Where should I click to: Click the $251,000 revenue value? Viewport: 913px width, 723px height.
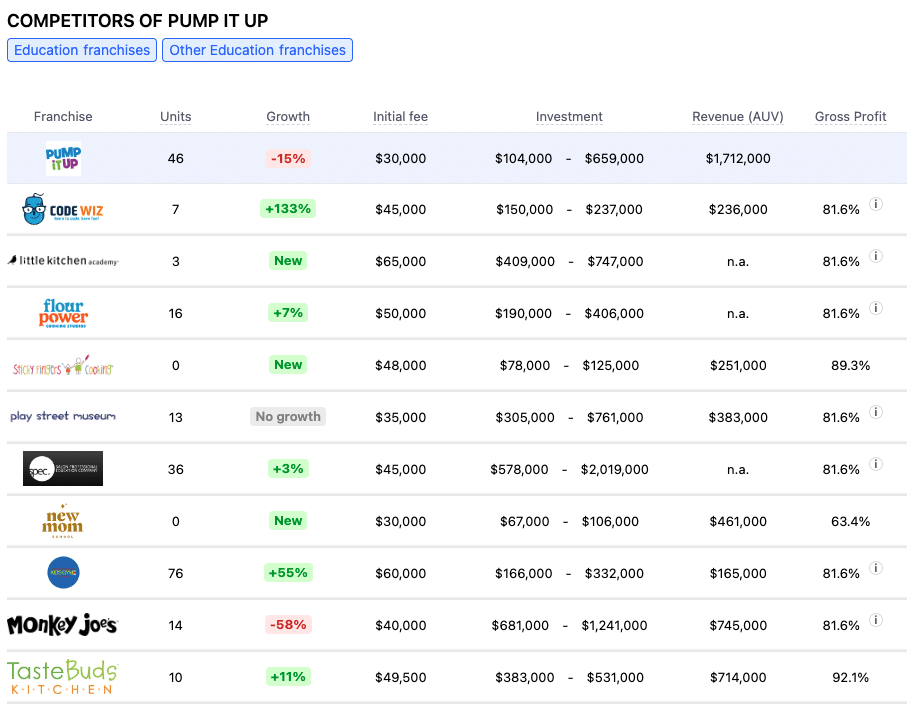[x=738, y=366]
